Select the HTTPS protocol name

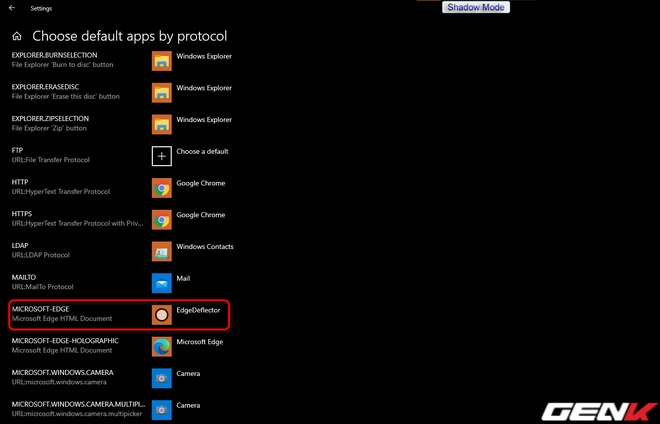22,213
